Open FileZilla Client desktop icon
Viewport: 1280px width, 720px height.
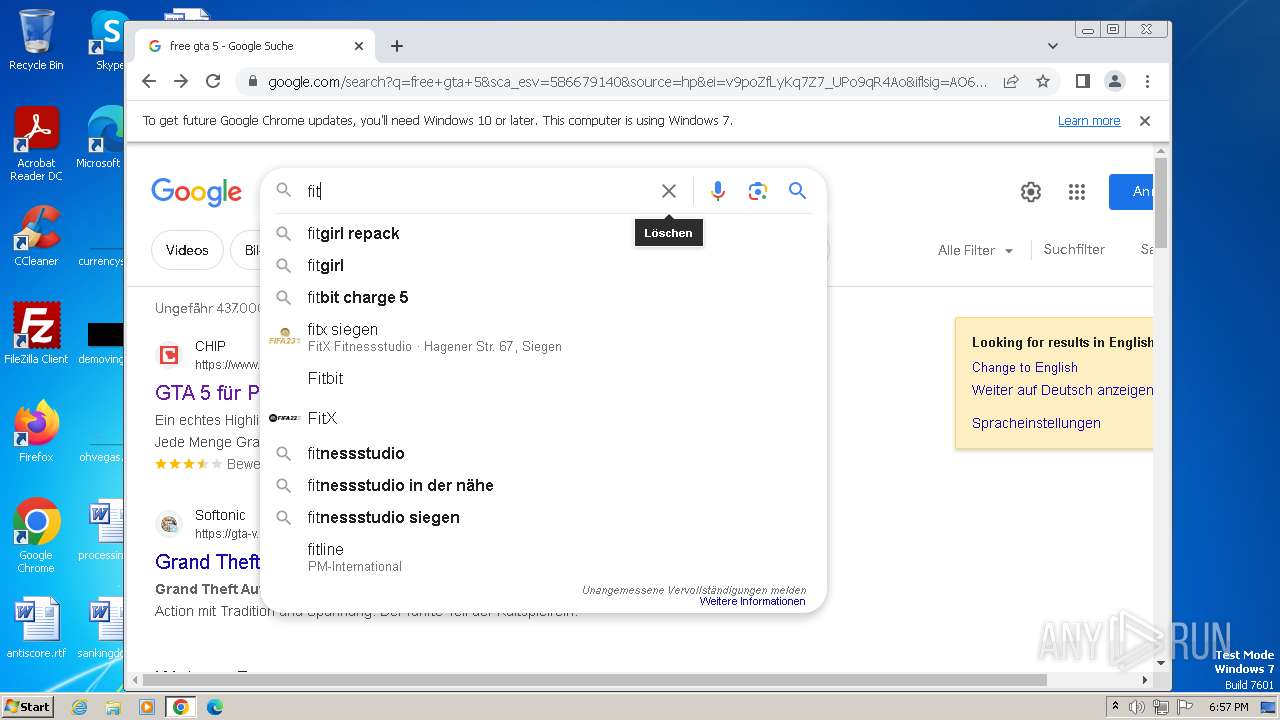pyautogui.click(x=36, y=333)
